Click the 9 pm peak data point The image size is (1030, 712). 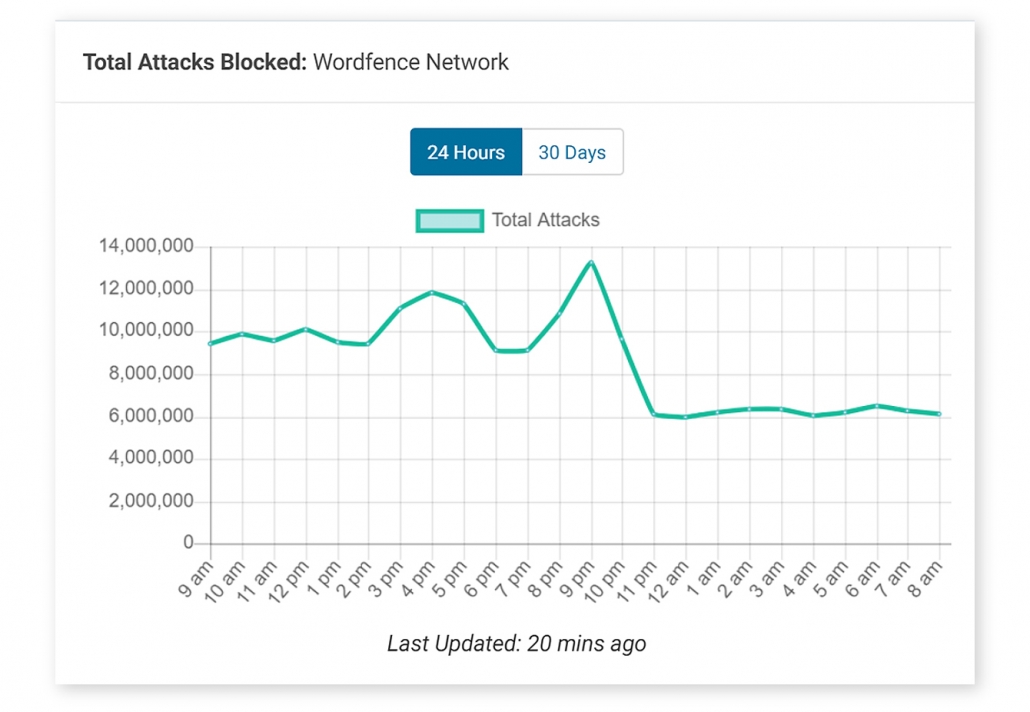(591, 263)
